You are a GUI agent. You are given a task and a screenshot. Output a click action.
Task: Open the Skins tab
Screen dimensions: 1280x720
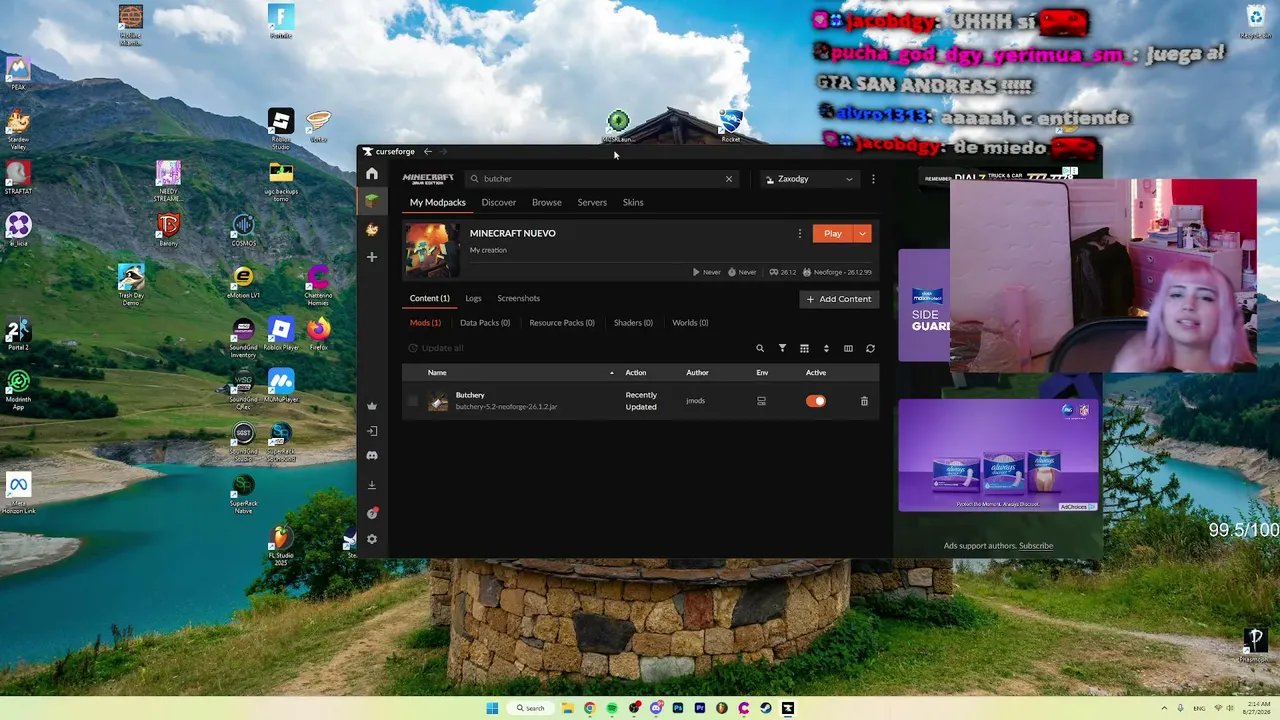point(633,203)
